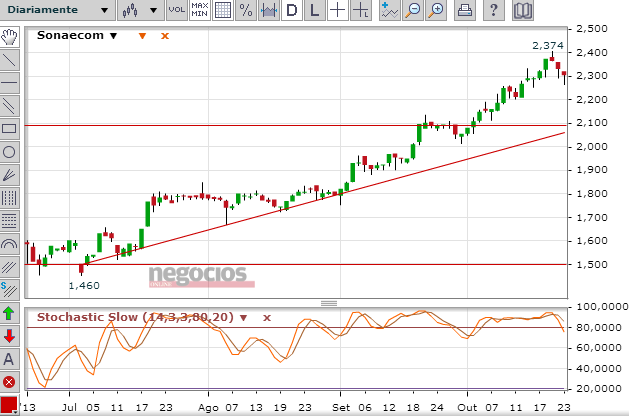Image resolution: width=629 pixels, height=416 pixels.
Task: Click the Ago month axis label
Action: 208,408
